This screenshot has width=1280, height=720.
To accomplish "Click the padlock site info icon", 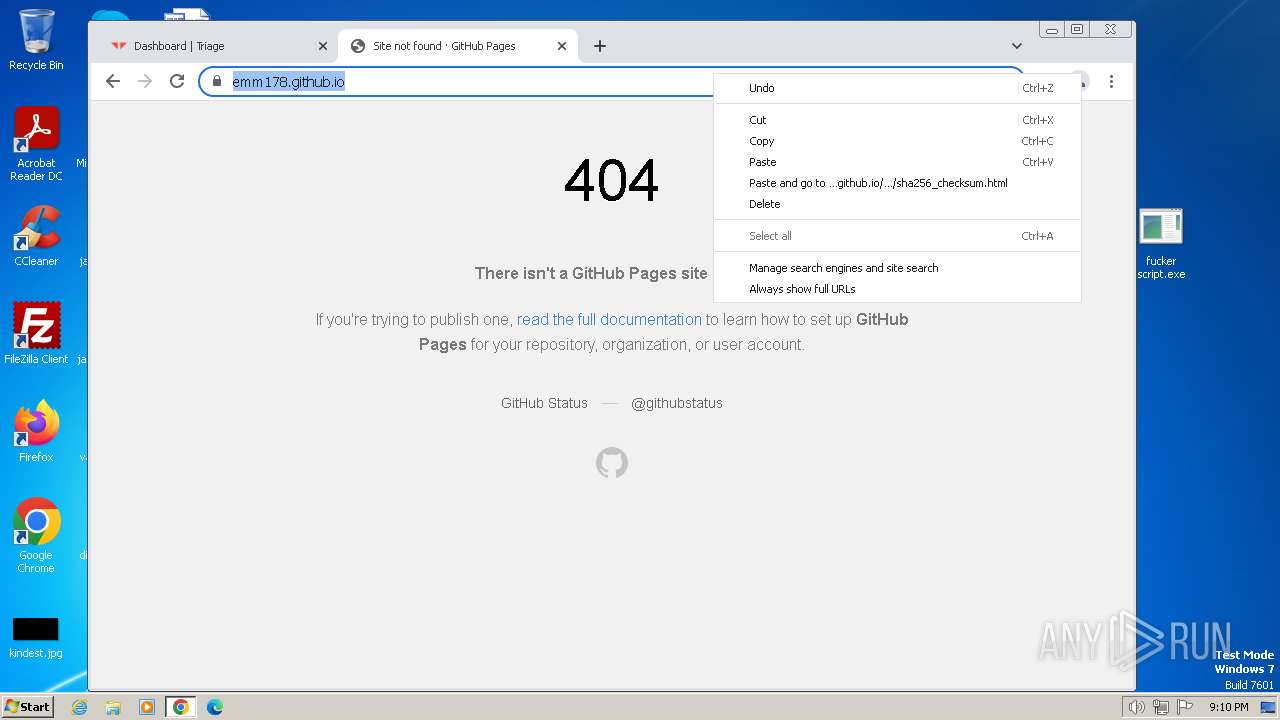I will pyautogui.click(x=216, y=81).
